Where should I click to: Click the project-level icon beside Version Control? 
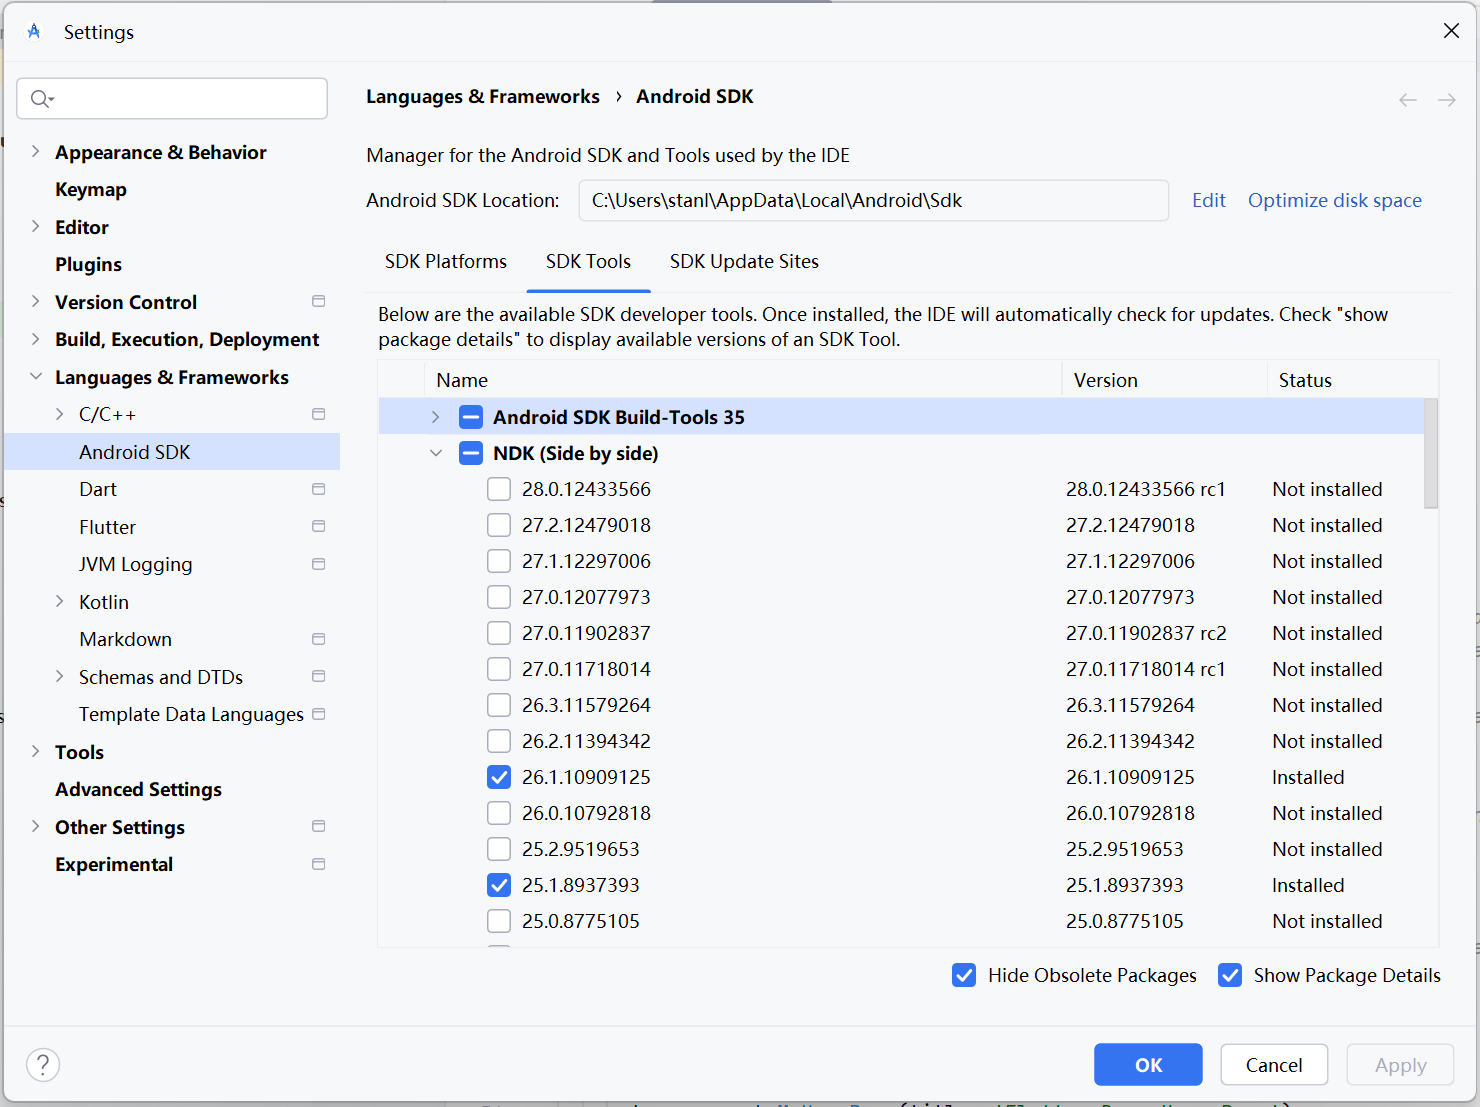pos(319,301)
